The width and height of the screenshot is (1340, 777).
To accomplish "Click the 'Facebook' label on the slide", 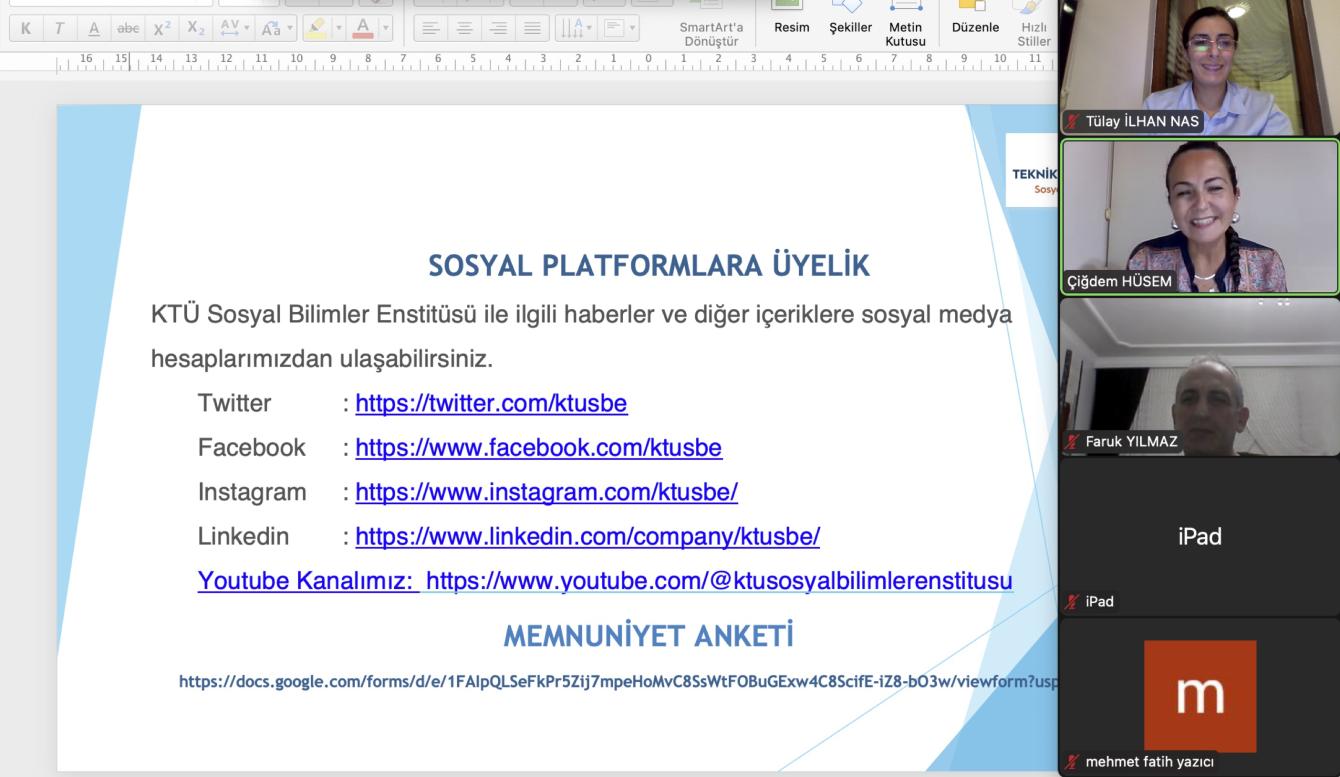I will pyautogui.click(x=252, y=448).
